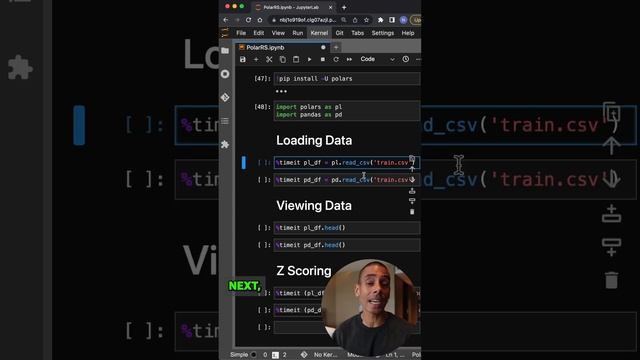Select the timeit pd_df read_csv cell
The image size is (640, 360).
point(347,180)
